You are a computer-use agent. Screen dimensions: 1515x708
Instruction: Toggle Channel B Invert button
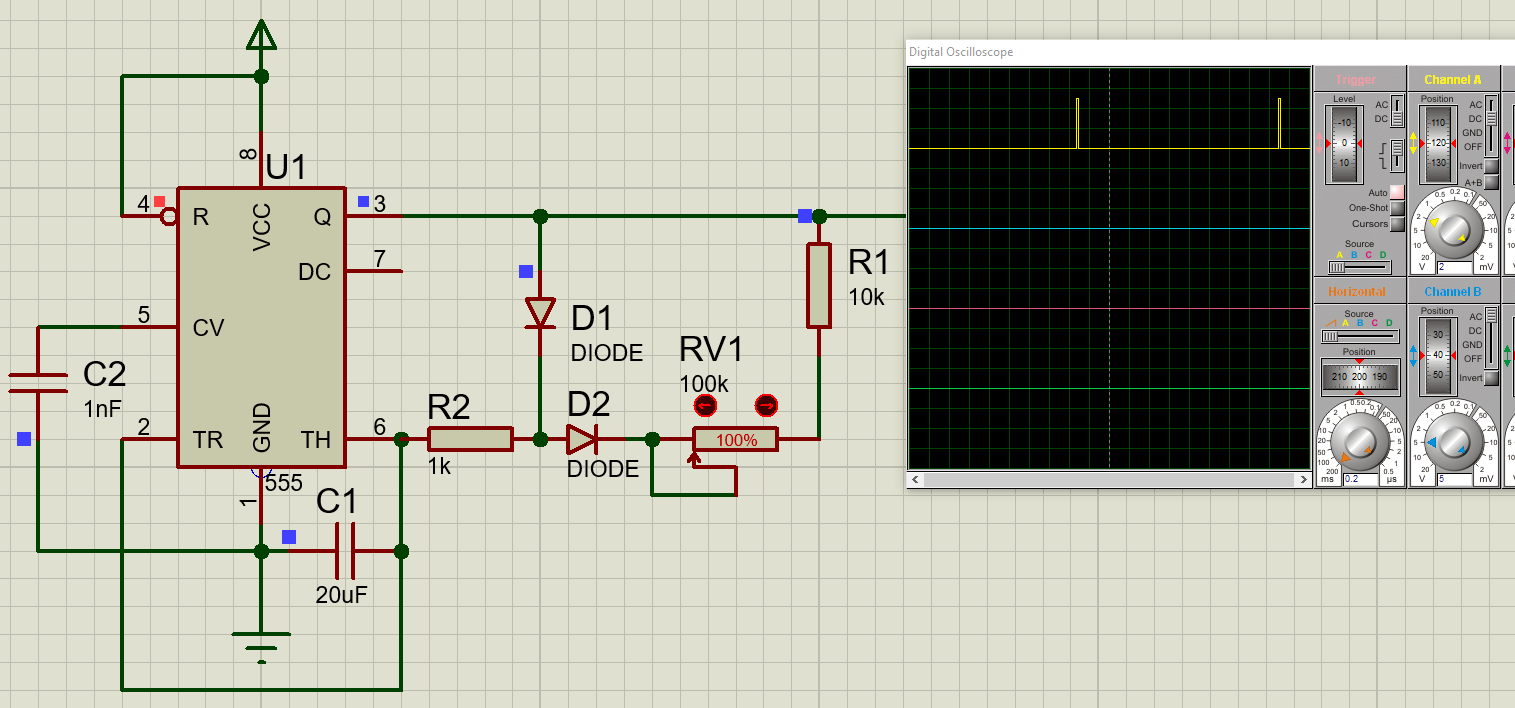pyautogui.click(x=1491, y=378)
